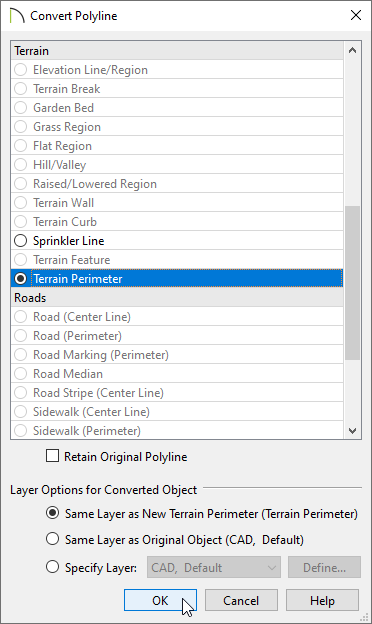Cancel the Convert Polyline dialog

coord(241,600)
